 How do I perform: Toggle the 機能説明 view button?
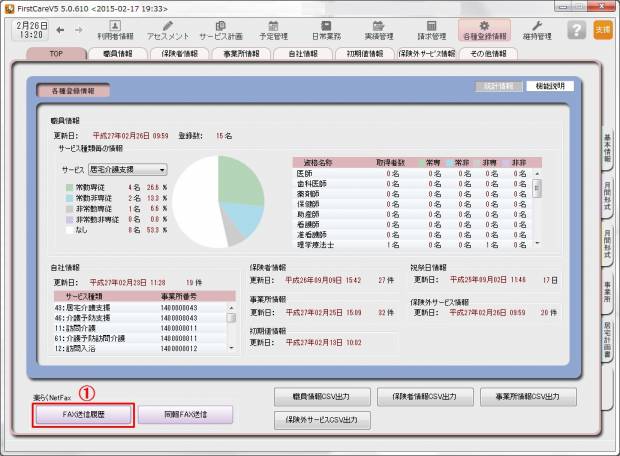click(550, 87)
